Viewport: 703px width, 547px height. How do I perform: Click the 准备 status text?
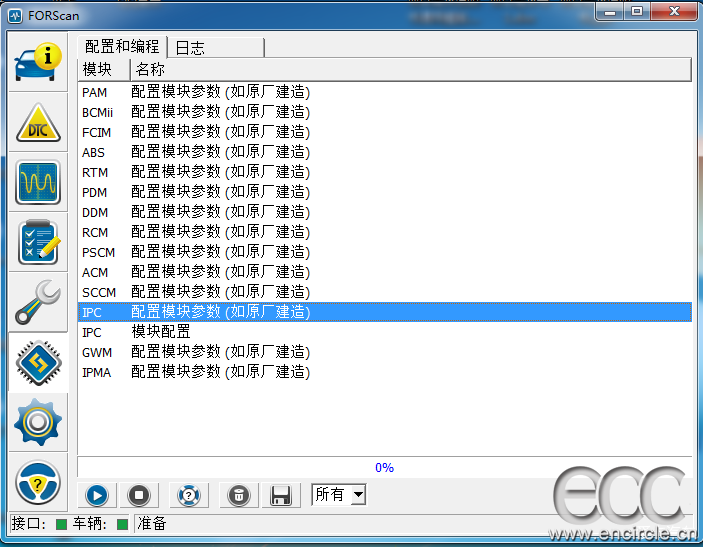[152, 523]
